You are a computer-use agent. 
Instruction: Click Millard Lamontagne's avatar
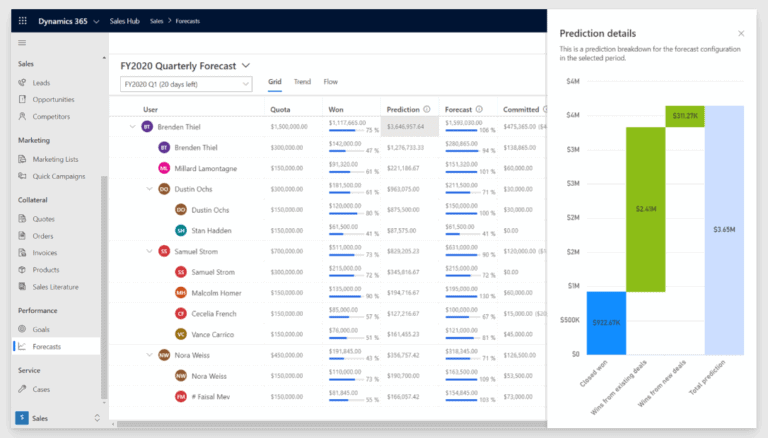pos(164,168)
